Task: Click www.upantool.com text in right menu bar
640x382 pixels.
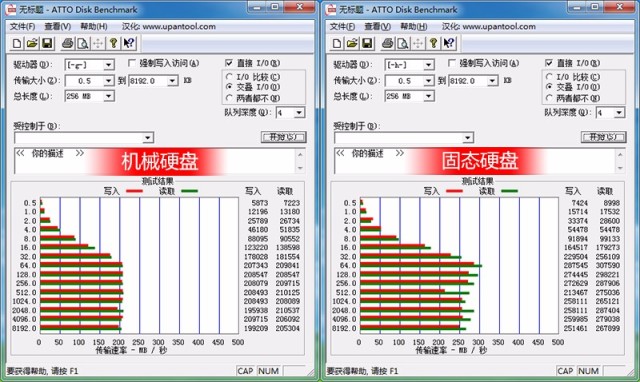Action: [499, 27]
